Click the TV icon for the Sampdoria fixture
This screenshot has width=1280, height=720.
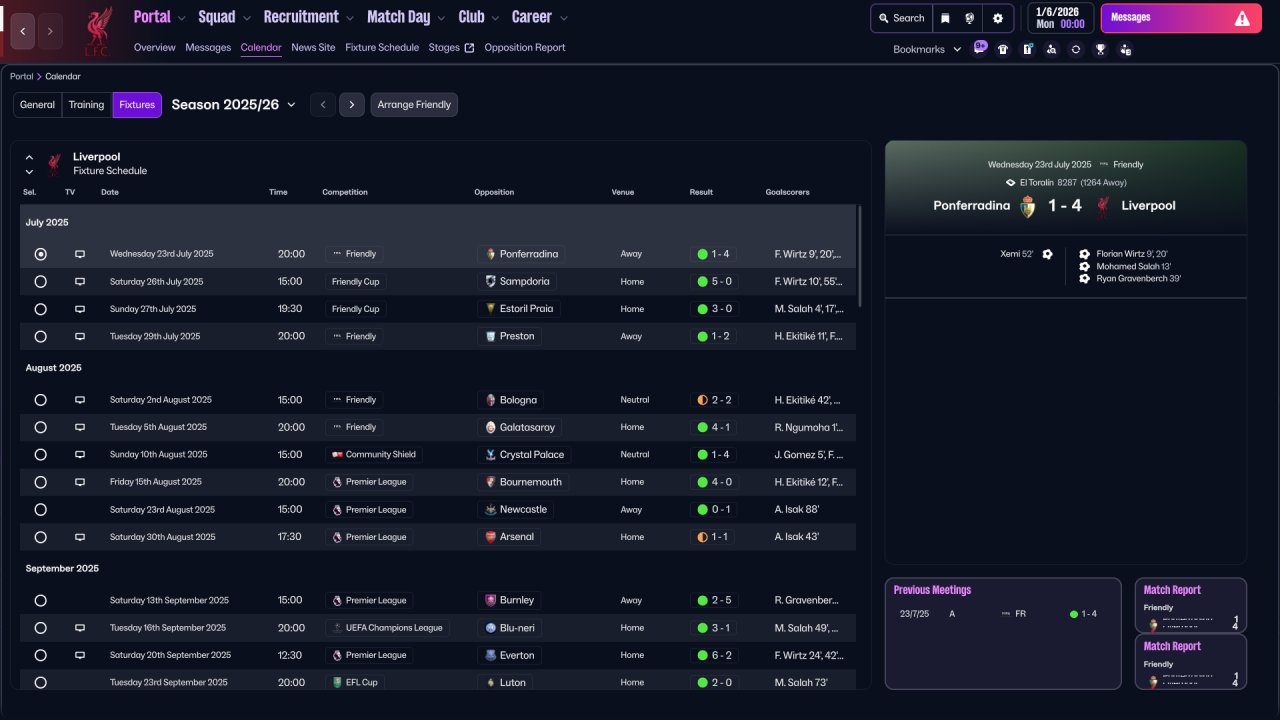pos(80,282)
